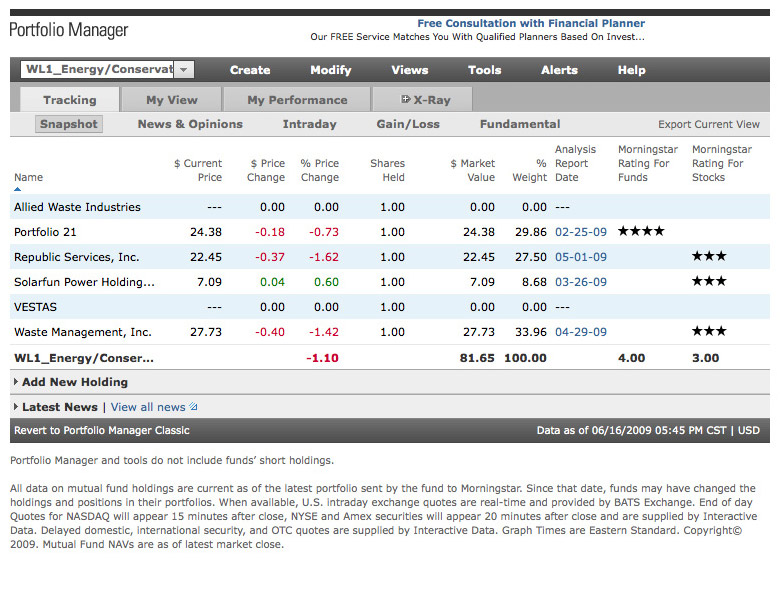Open Waste Management, Inc. holding
The height and width of the screenshot is (599, 780).
(x=83, y=332)
